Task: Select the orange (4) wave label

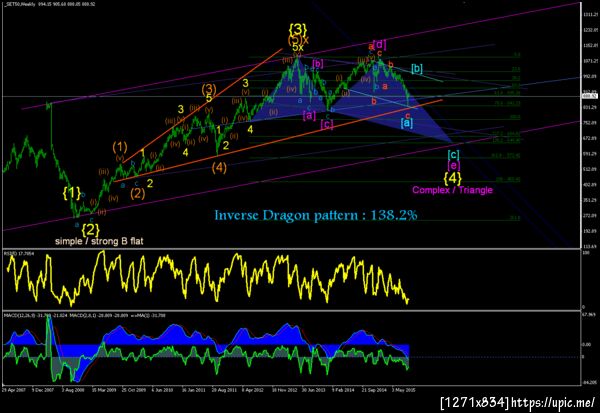Action: tap(219, 167)
